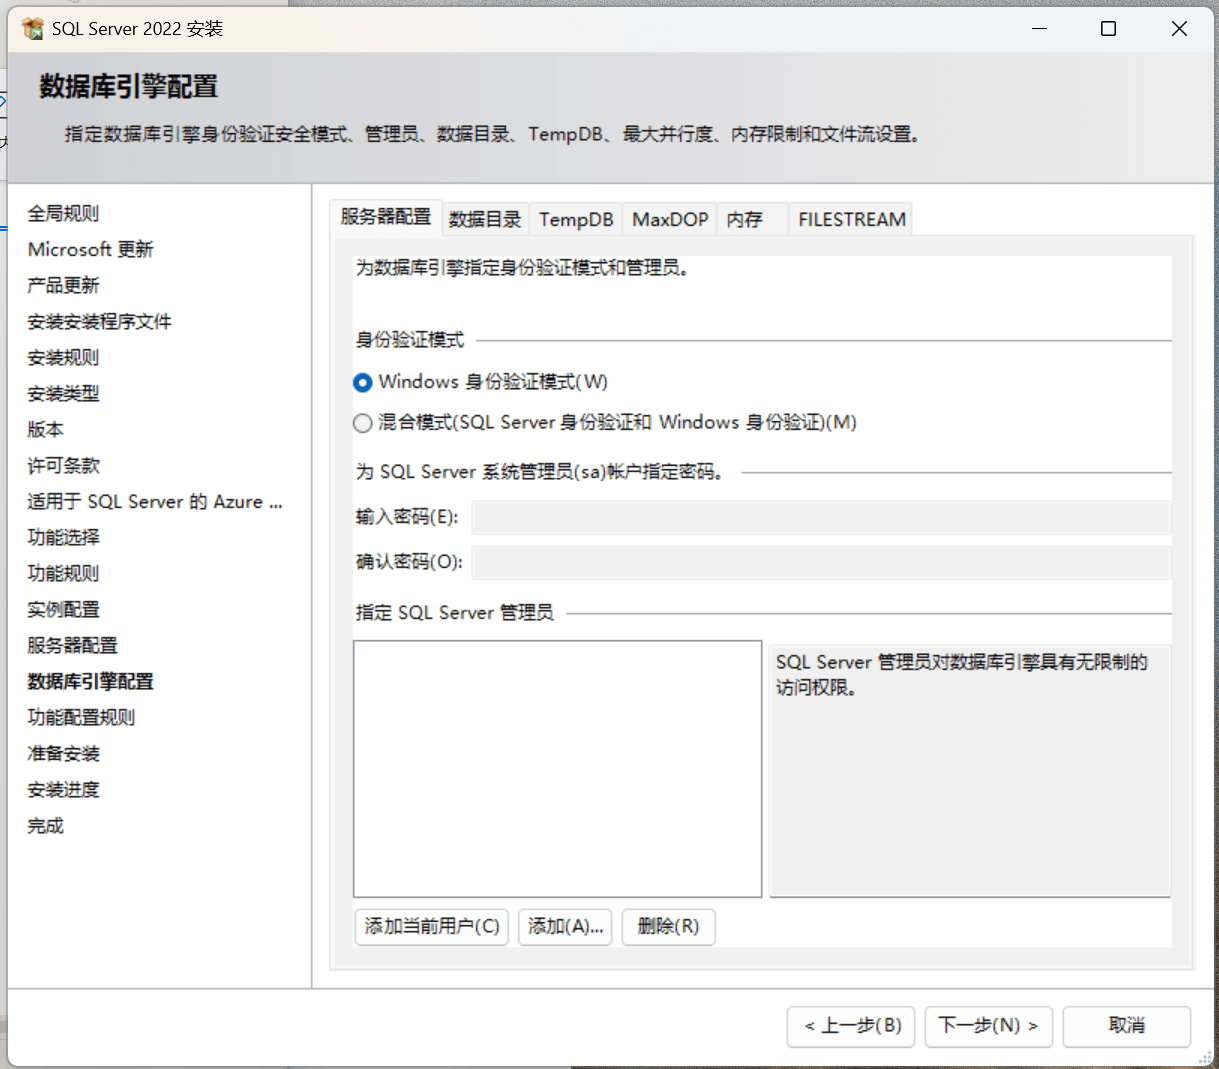Click the SQL Server administrators list box
The image size is (1219, 1069).
(558, 769)
